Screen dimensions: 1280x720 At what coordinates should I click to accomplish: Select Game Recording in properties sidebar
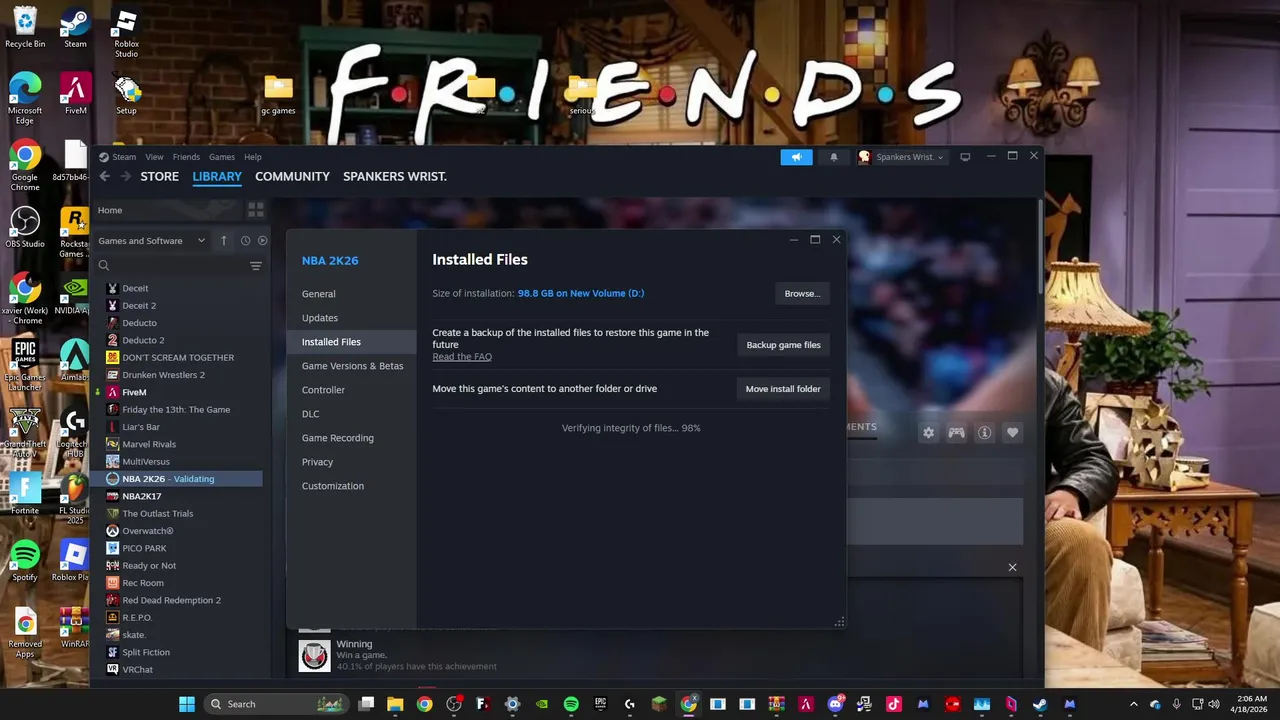pyautogui.click(x=351, y=438)
